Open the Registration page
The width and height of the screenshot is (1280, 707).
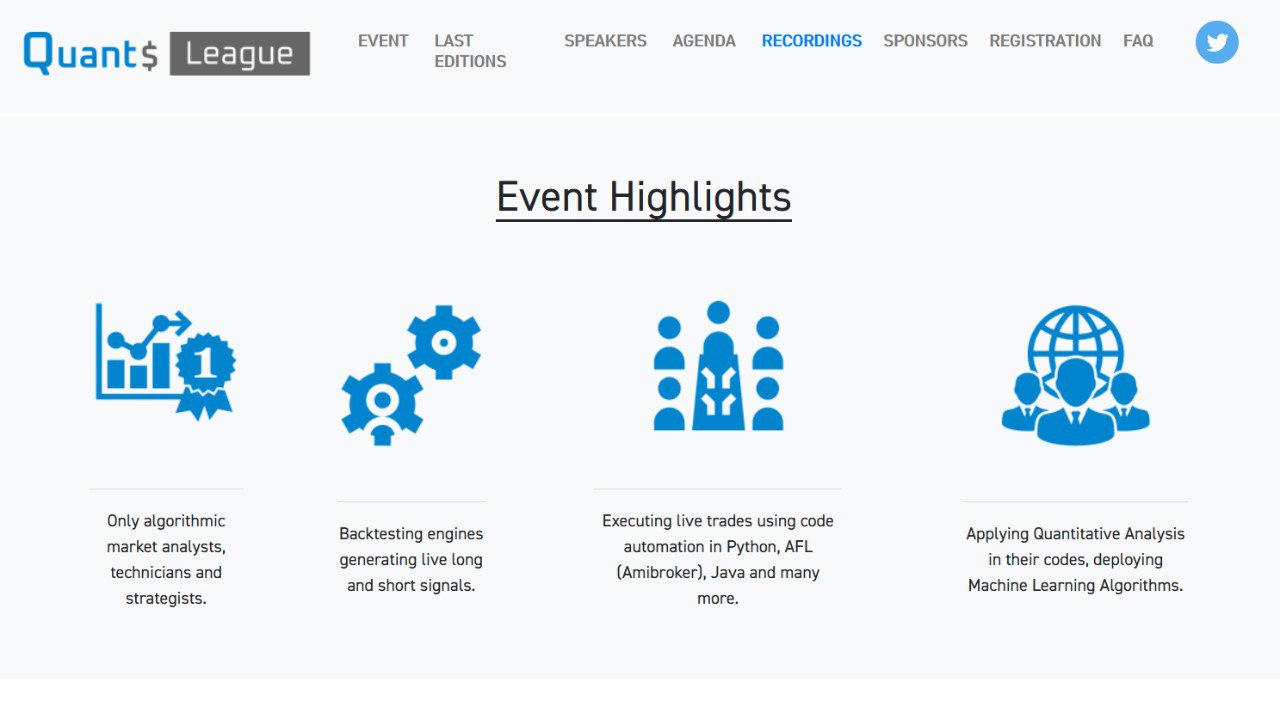click(x=1045, y=41)
